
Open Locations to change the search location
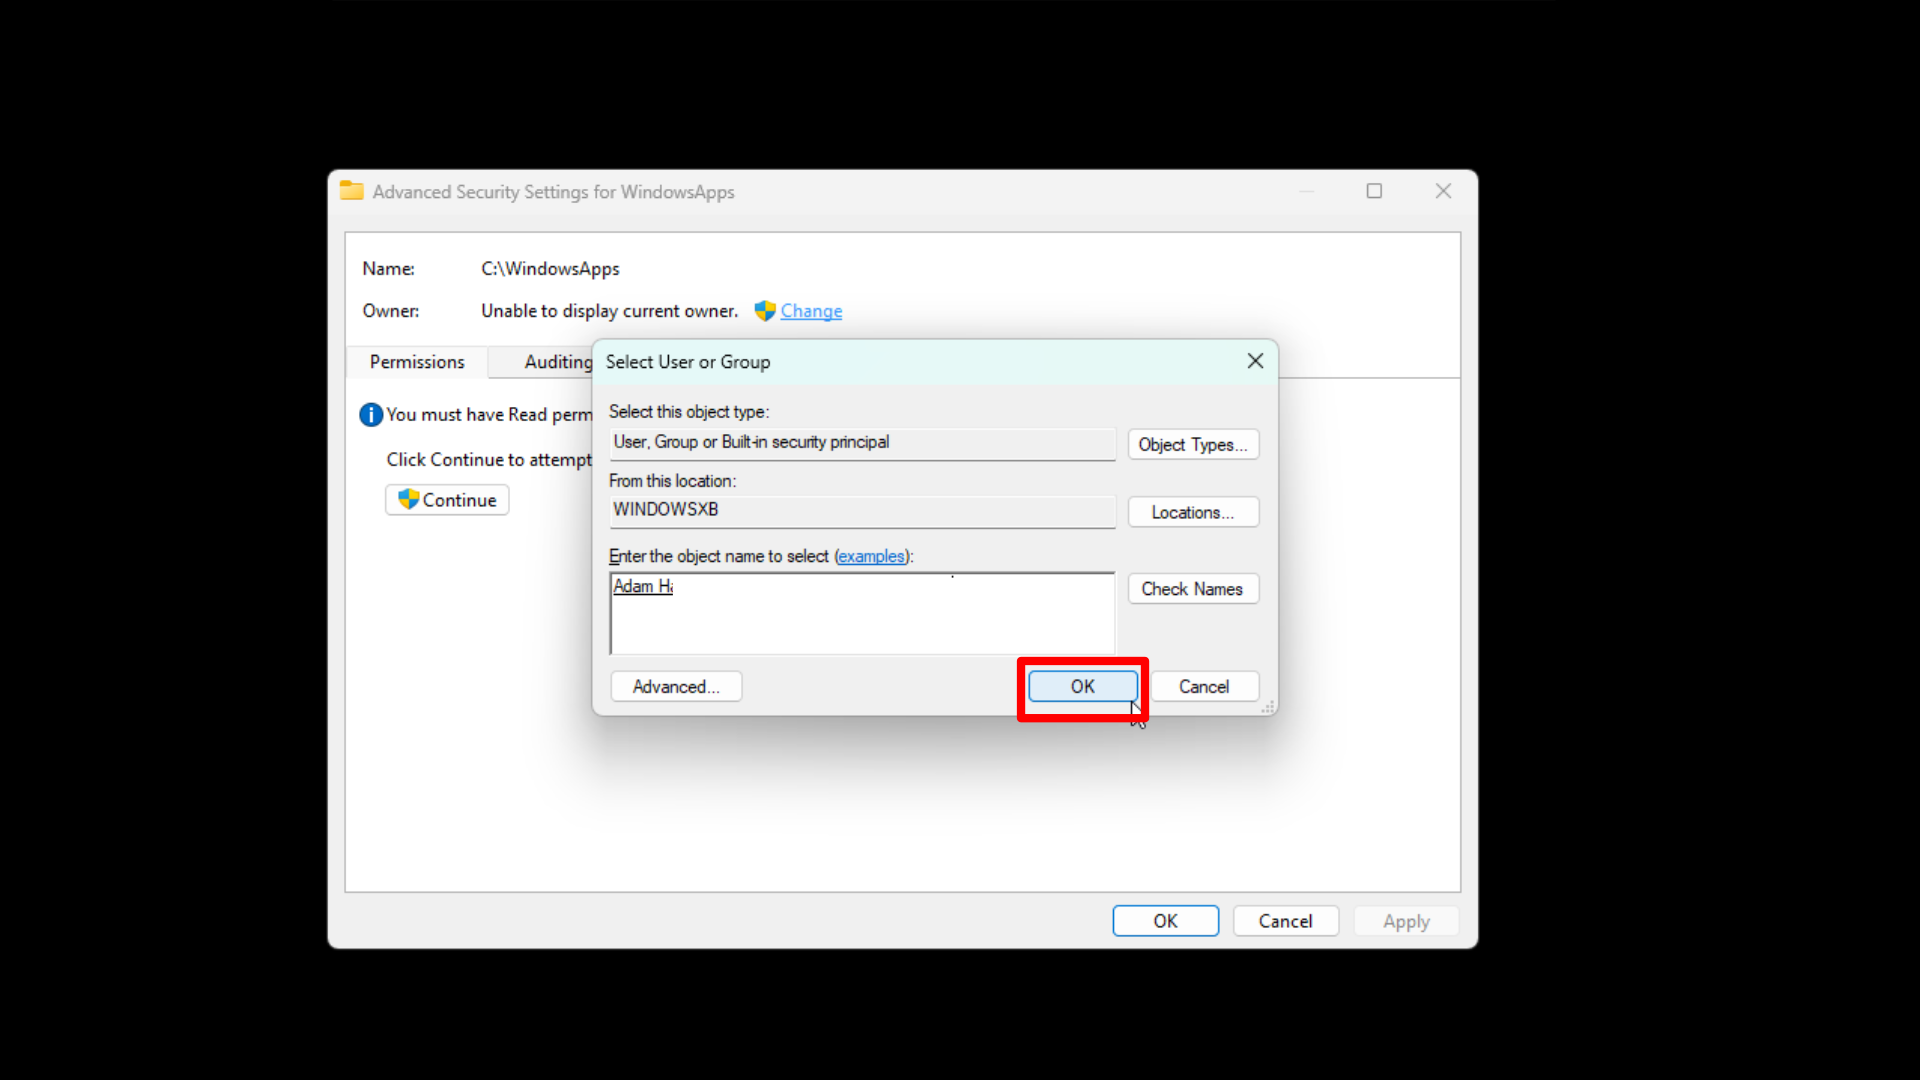coord(1193,512)
